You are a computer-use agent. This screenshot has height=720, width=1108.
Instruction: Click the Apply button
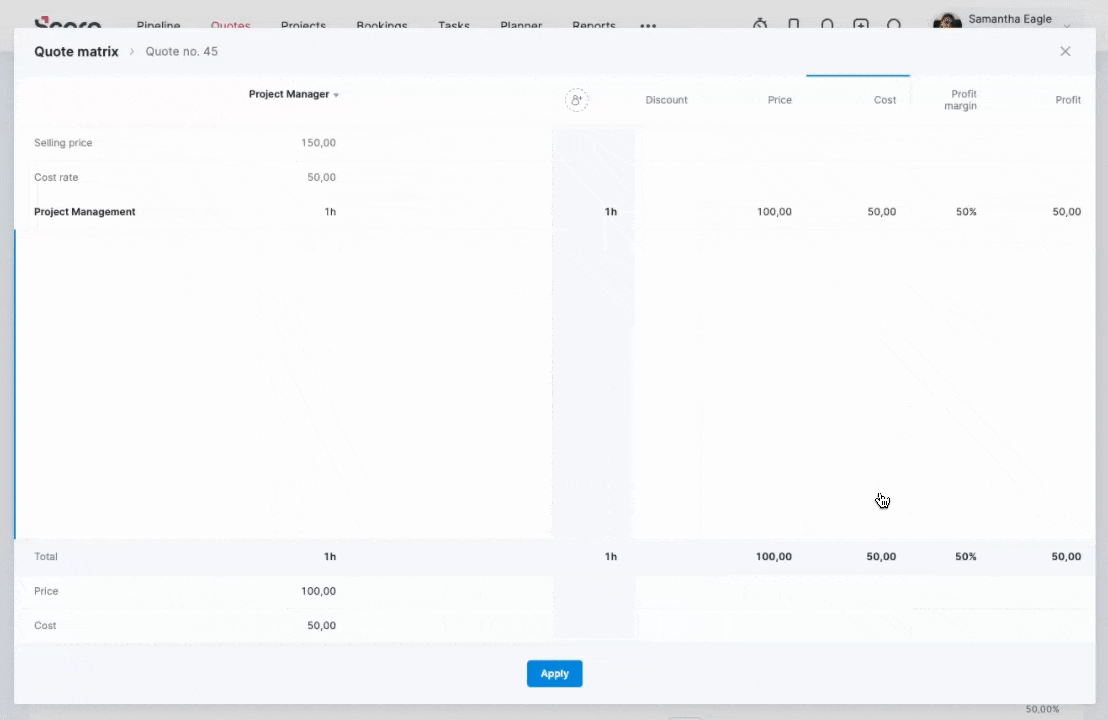point(555,673)
